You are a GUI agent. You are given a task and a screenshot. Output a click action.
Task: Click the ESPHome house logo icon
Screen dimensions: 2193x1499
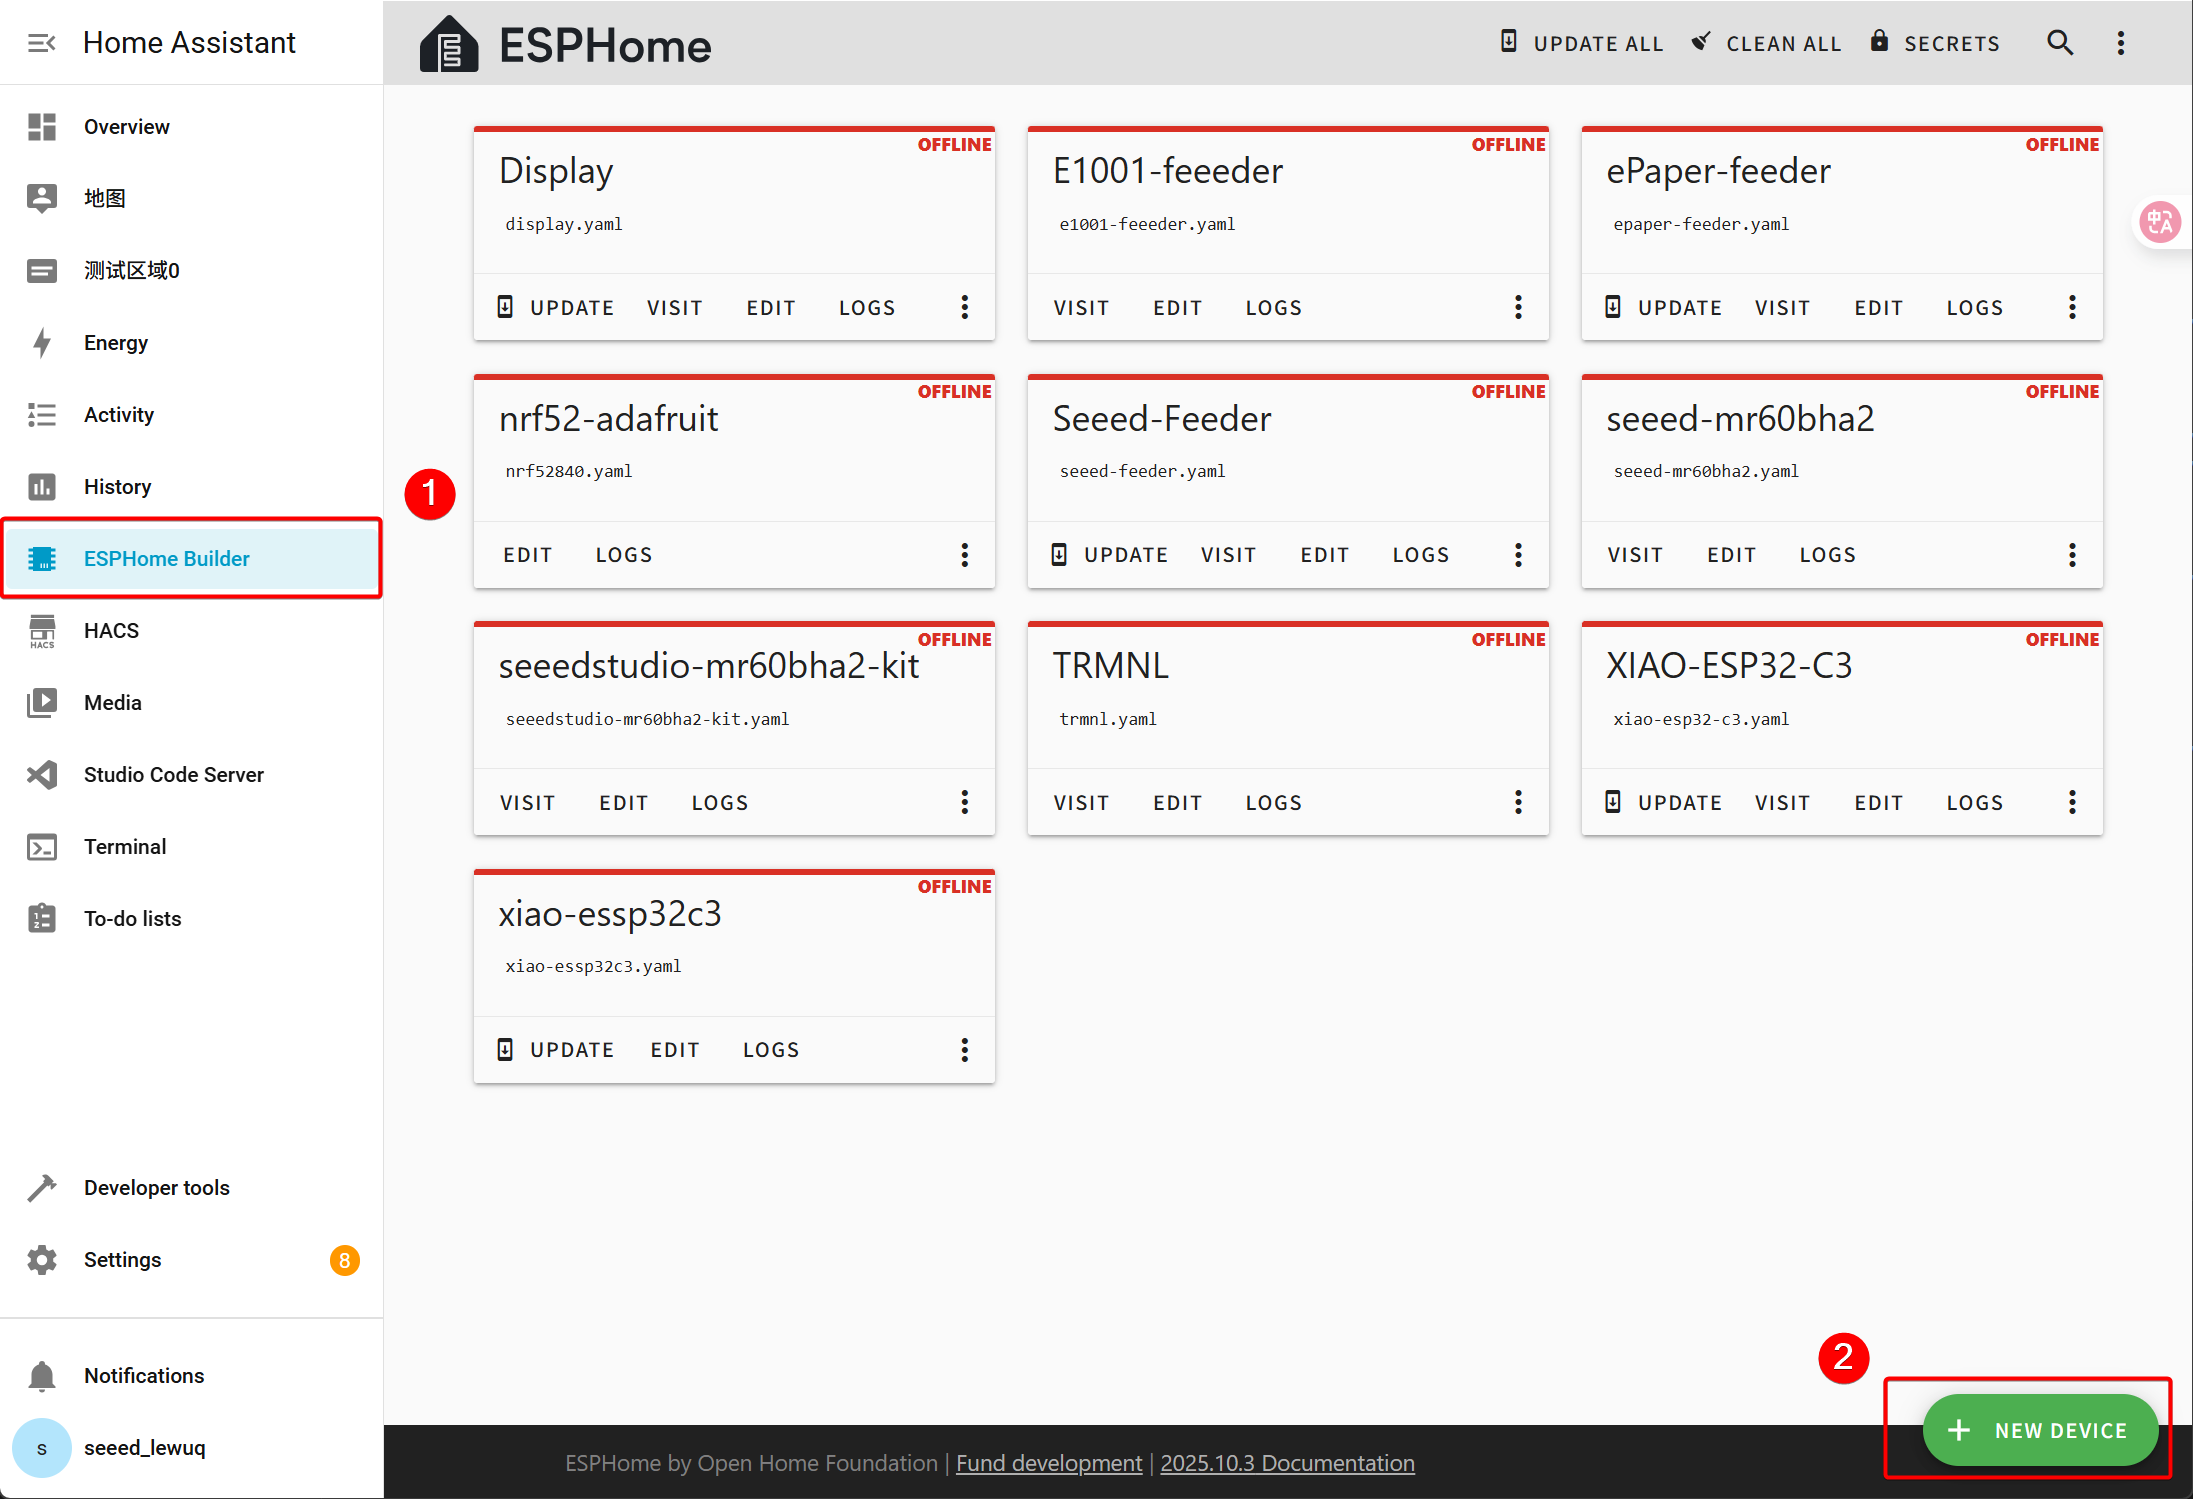[449, 45]
